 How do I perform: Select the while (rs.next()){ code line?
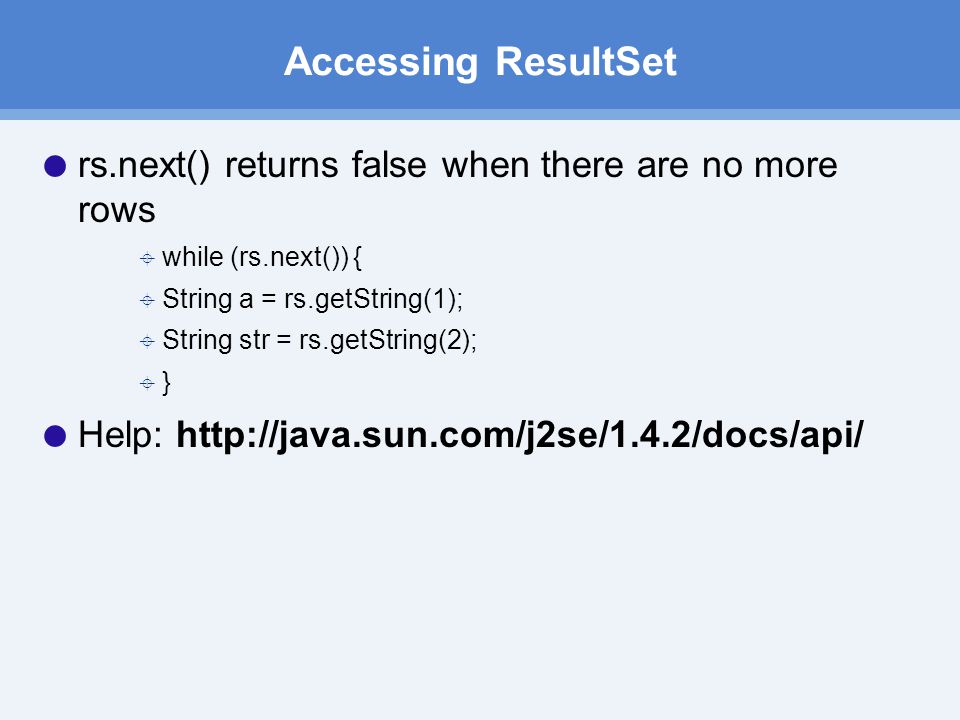click(x=262, y=257)
